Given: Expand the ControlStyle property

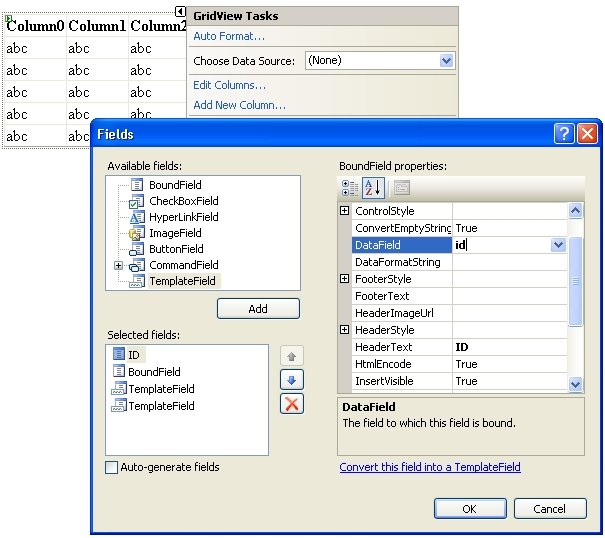Looking at the screenshot, I should (345, 211).
